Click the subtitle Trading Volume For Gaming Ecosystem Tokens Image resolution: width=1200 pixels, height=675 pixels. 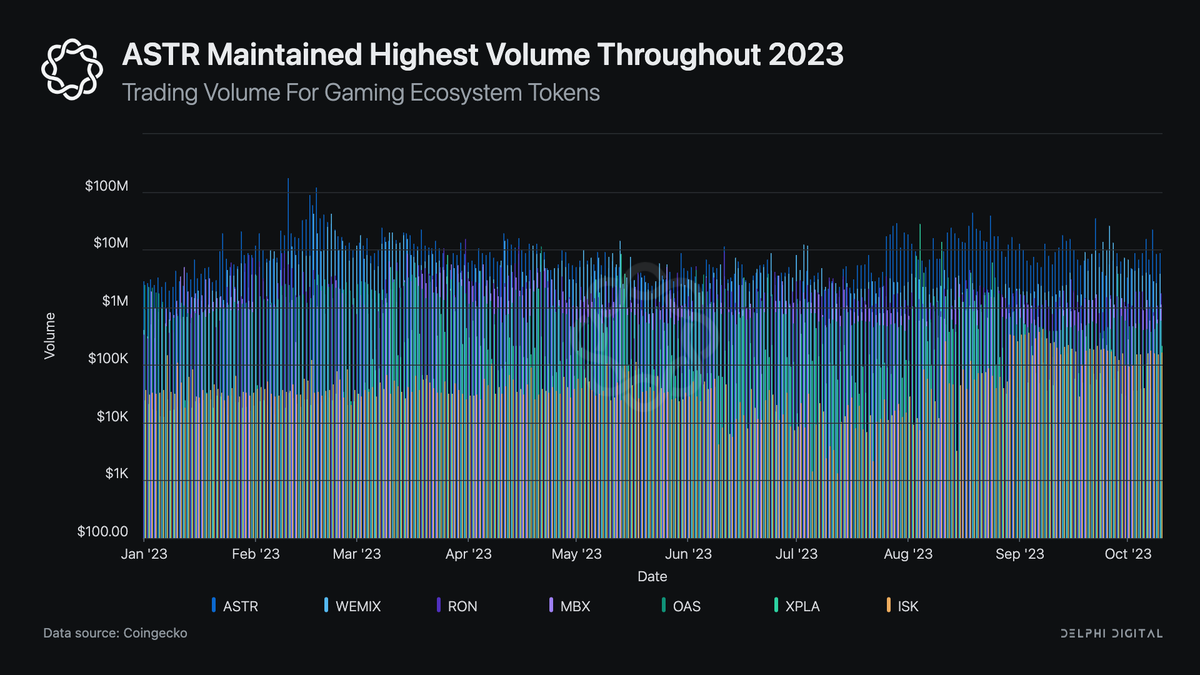click(360, 94)
